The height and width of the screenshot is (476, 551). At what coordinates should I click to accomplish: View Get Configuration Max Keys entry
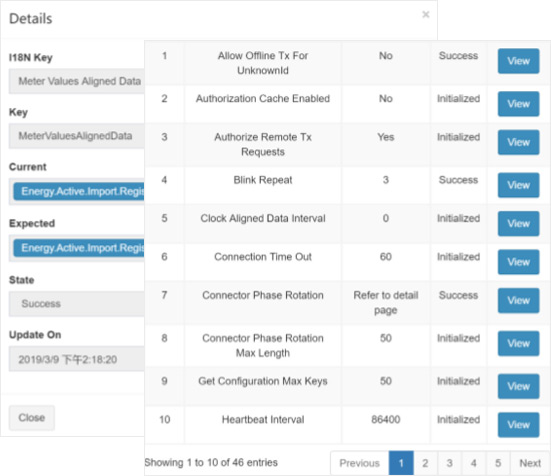(518, 386)
